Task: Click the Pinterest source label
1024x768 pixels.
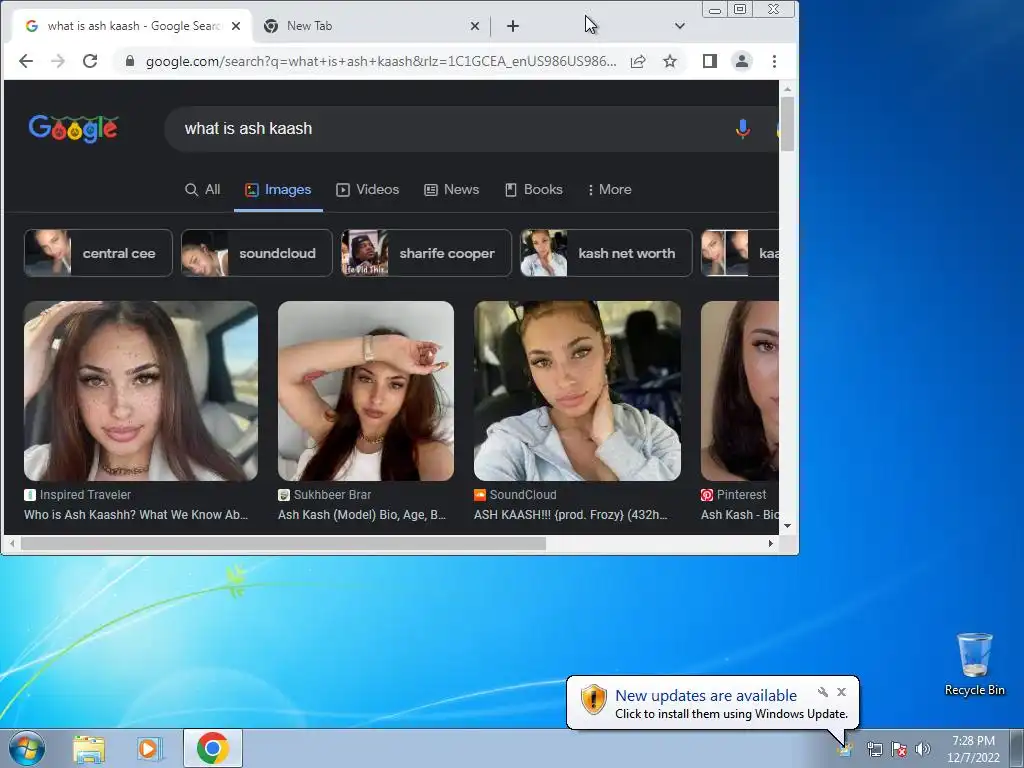Action: coord(733,494)
